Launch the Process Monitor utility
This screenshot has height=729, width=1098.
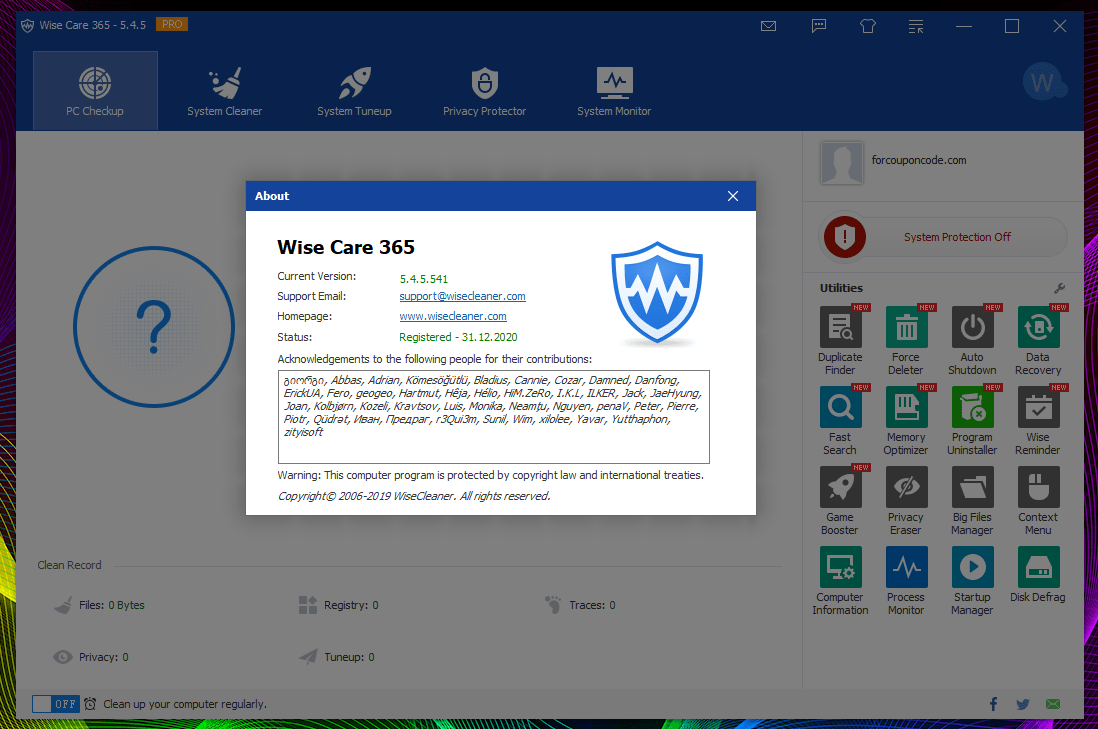[x=906, y=581]
